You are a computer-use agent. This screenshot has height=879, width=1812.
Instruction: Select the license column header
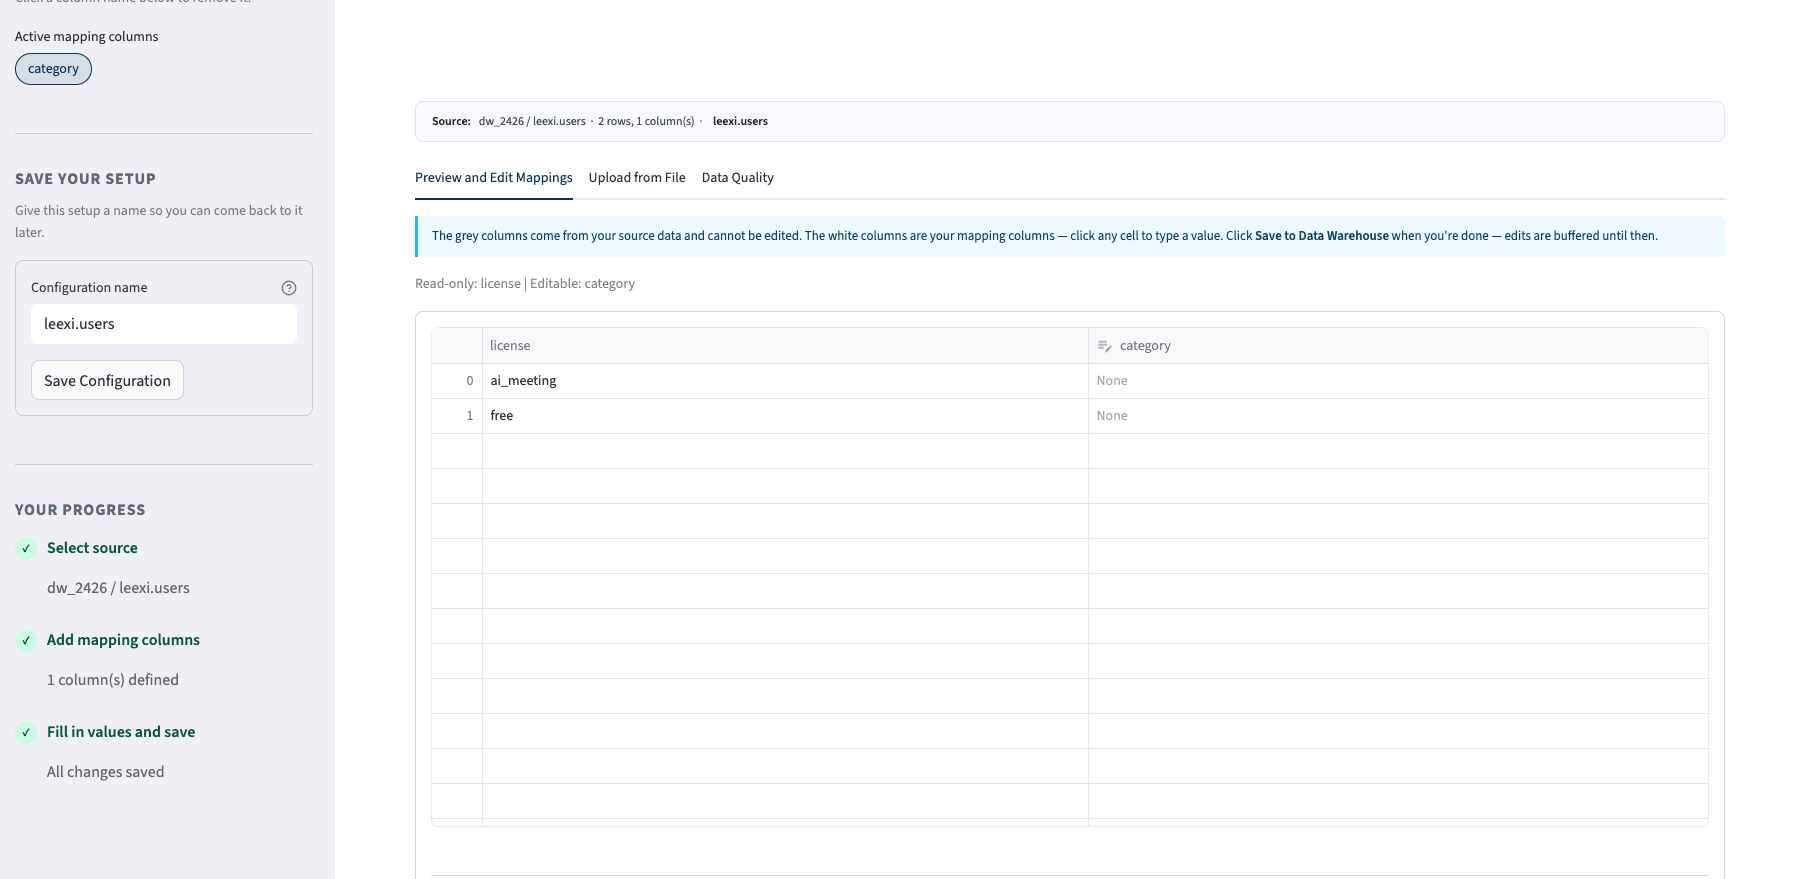[785, 346]
